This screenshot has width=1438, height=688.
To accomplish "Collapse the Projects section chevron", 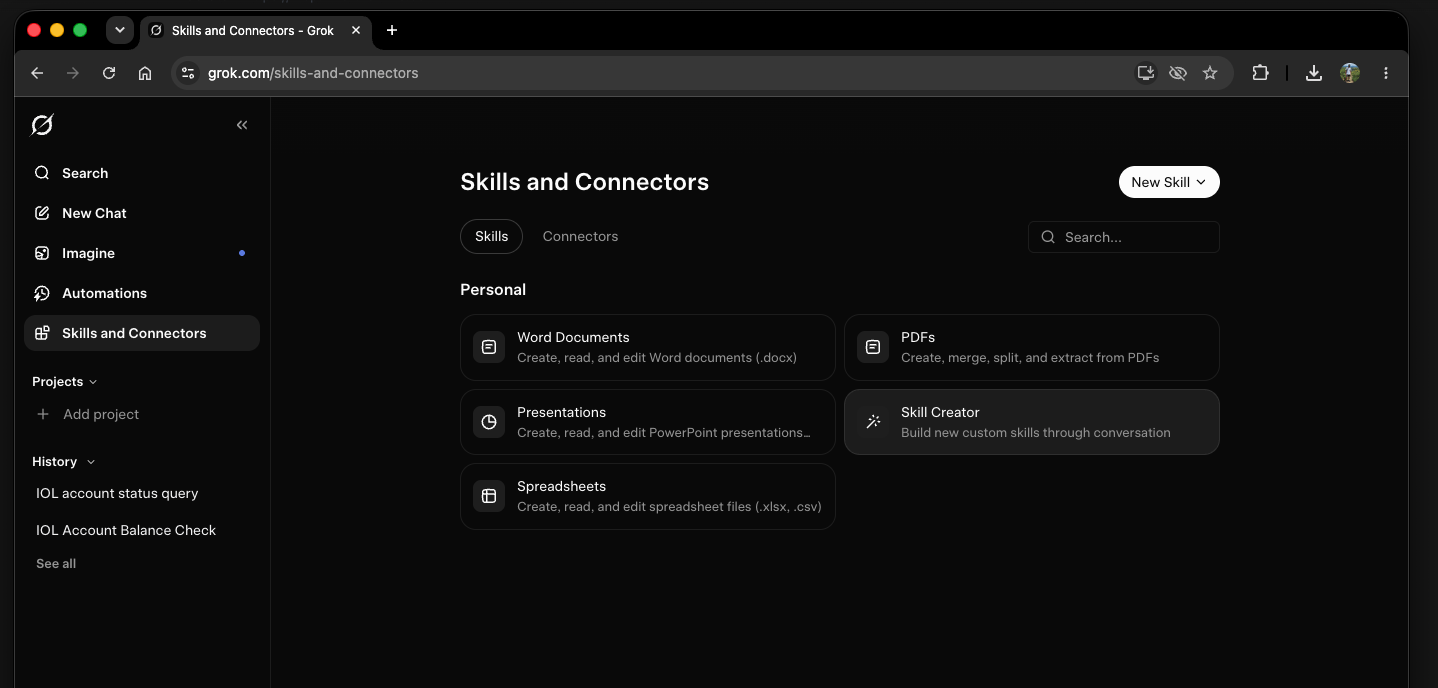I will click(x=94, y=382).
